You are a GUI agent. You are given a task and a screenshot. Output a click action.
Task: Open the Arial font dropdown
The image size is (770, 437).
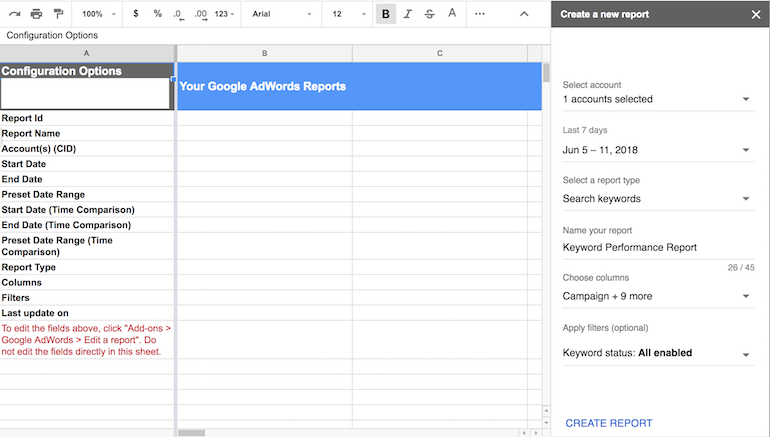[x=282, y=14]
